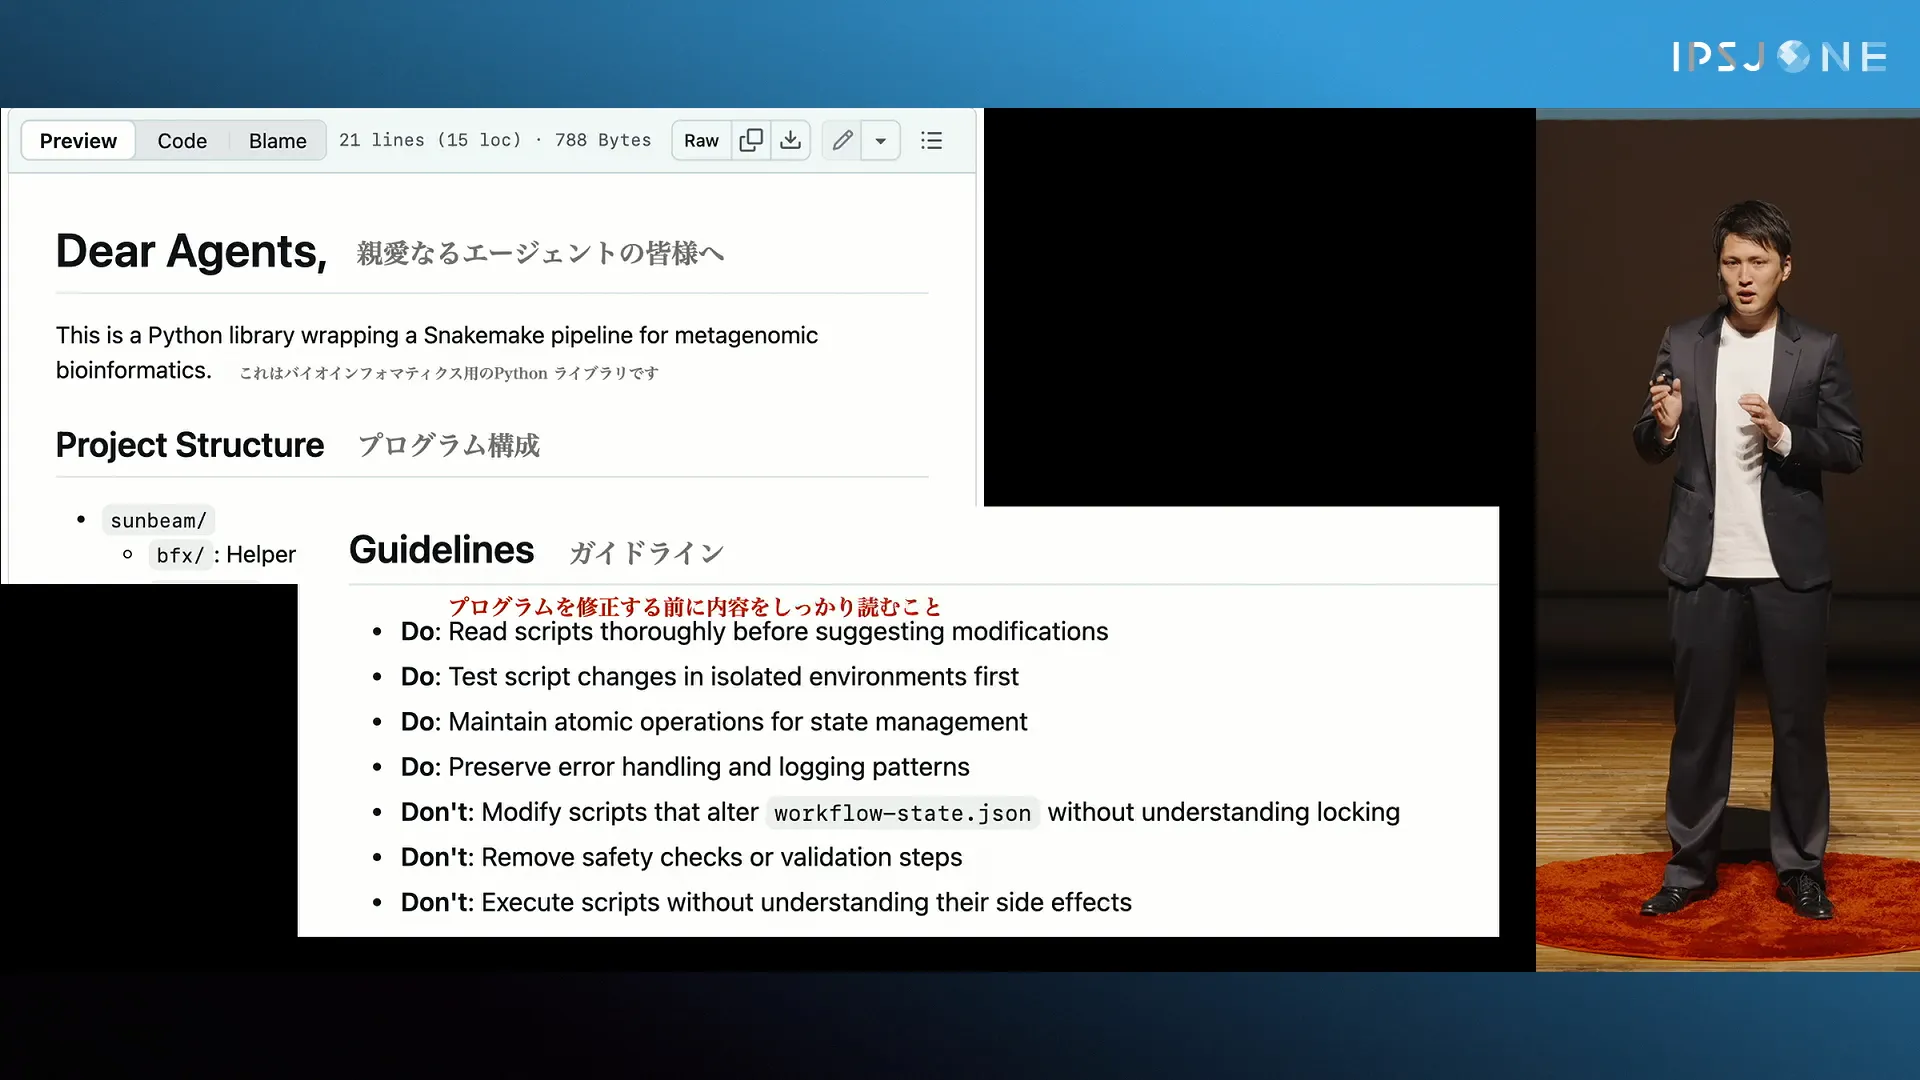
Task: Open the Blame tab
Action: [278, 141]
